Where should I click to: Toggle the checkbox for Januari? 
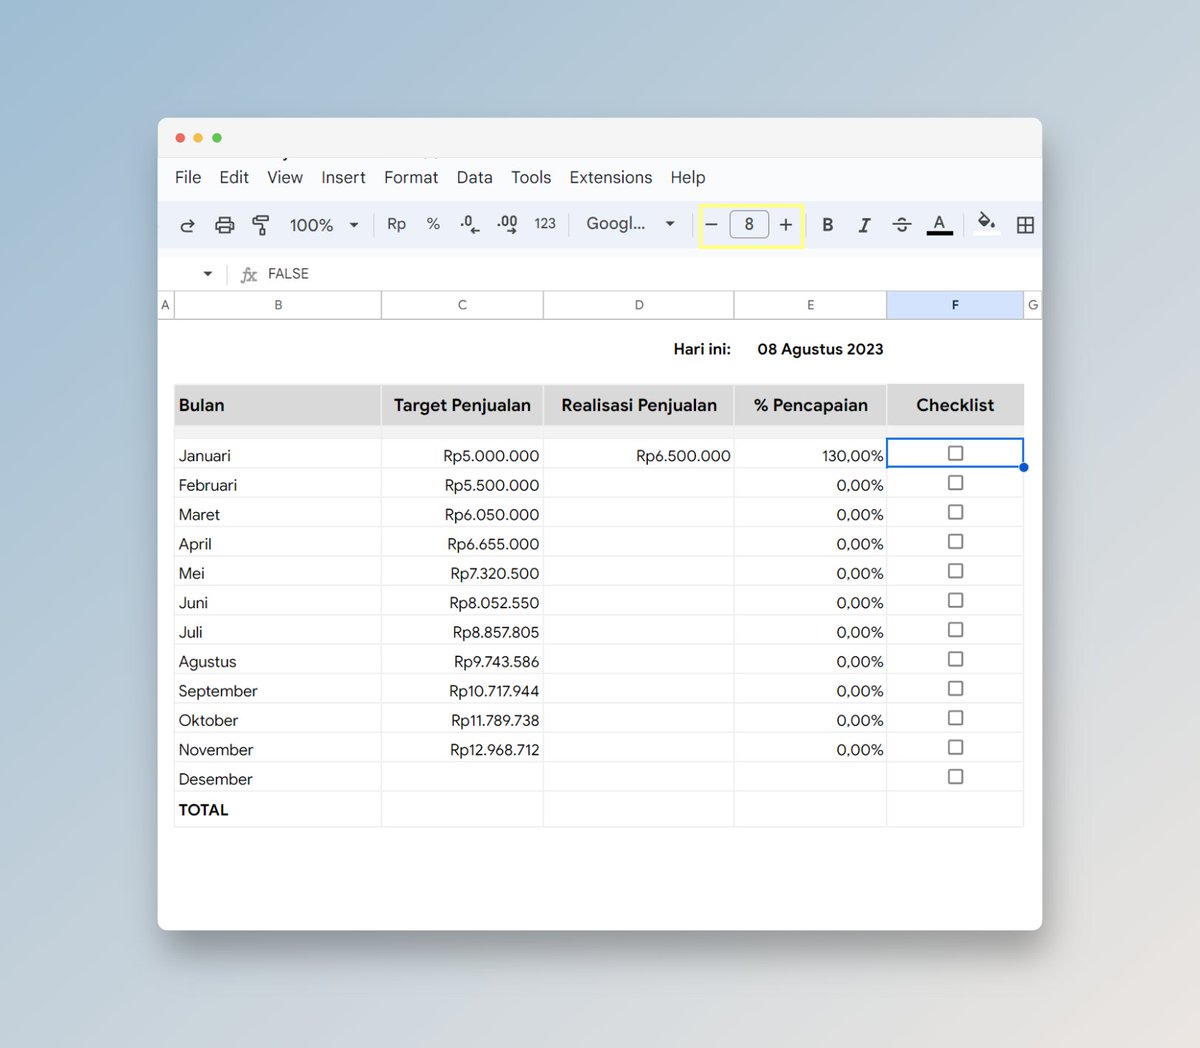[955, 453]
